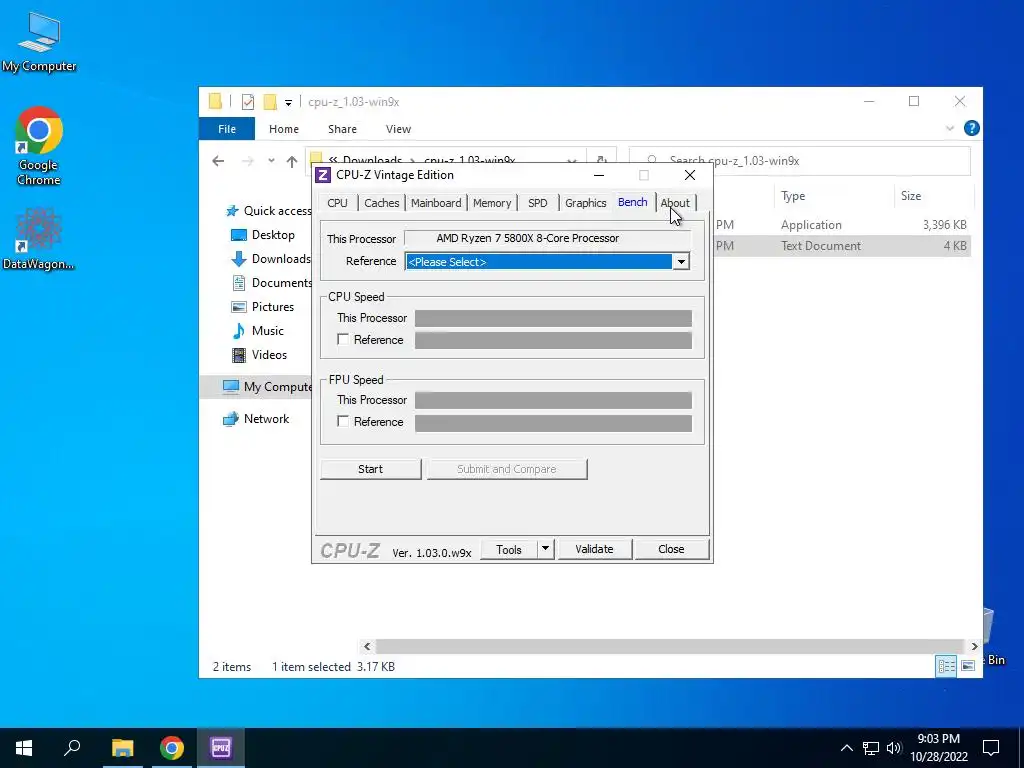Open the Home ribbon tab
This screenshot has height=768, width=1024.
pyautogui.click(x=283, y=129)
